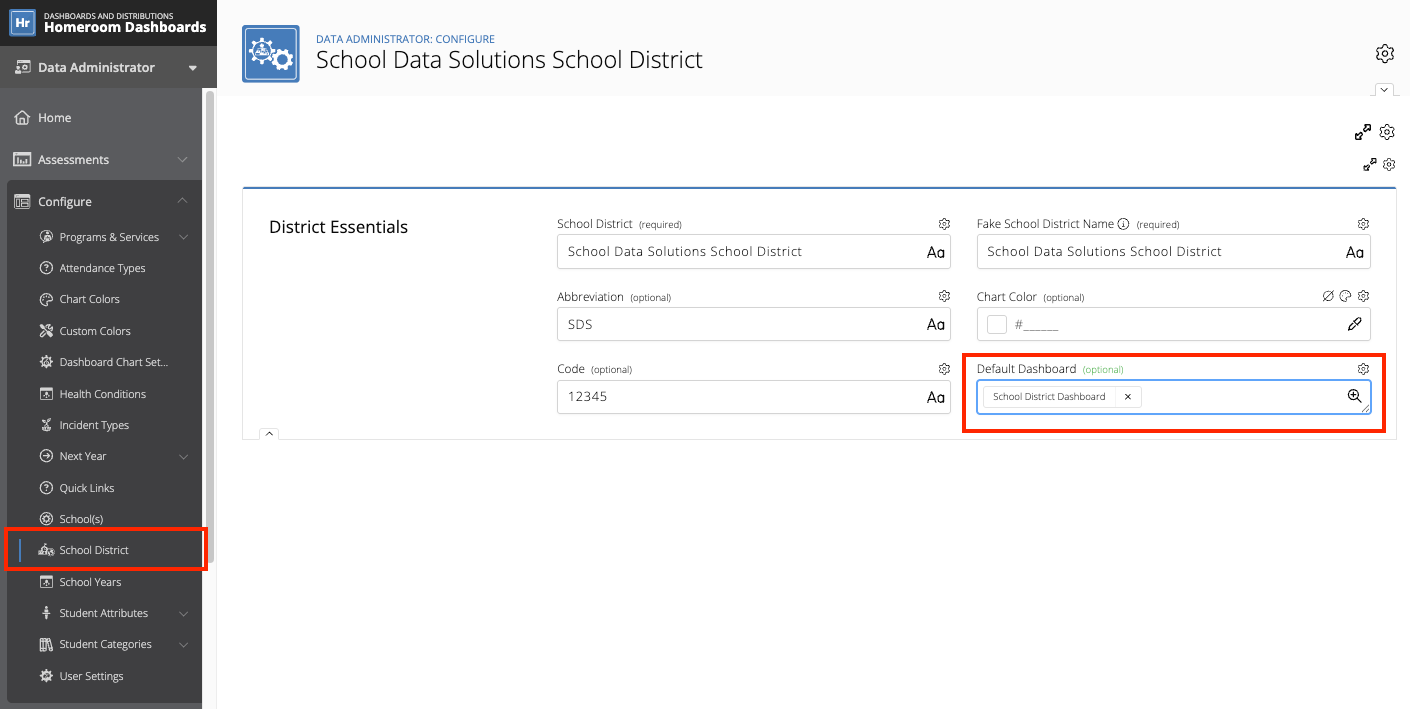The image size is (1410, 709).
Task: Click the Assessments chart icon
Action: pos(22,160)
